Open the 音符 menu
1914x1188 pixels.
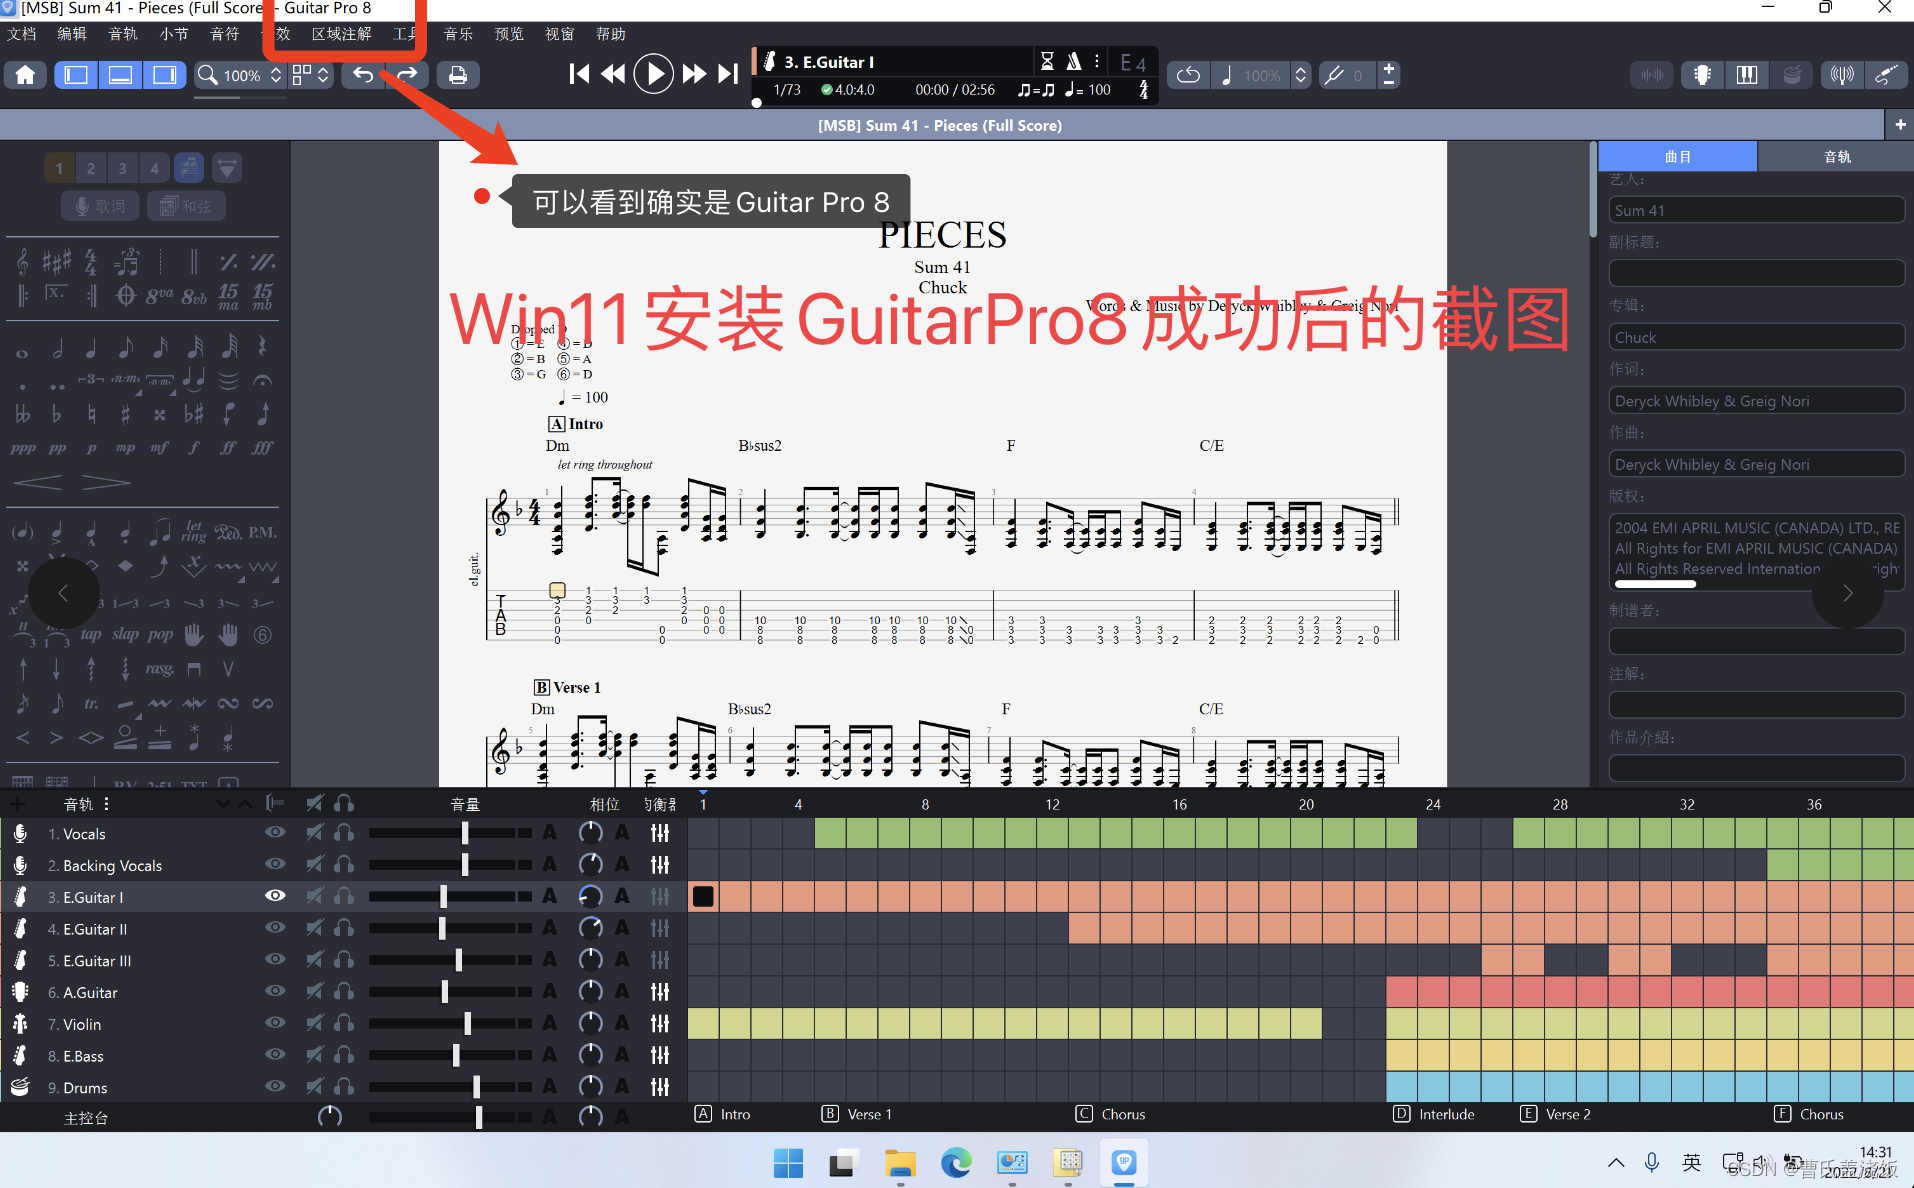(224, 34)
